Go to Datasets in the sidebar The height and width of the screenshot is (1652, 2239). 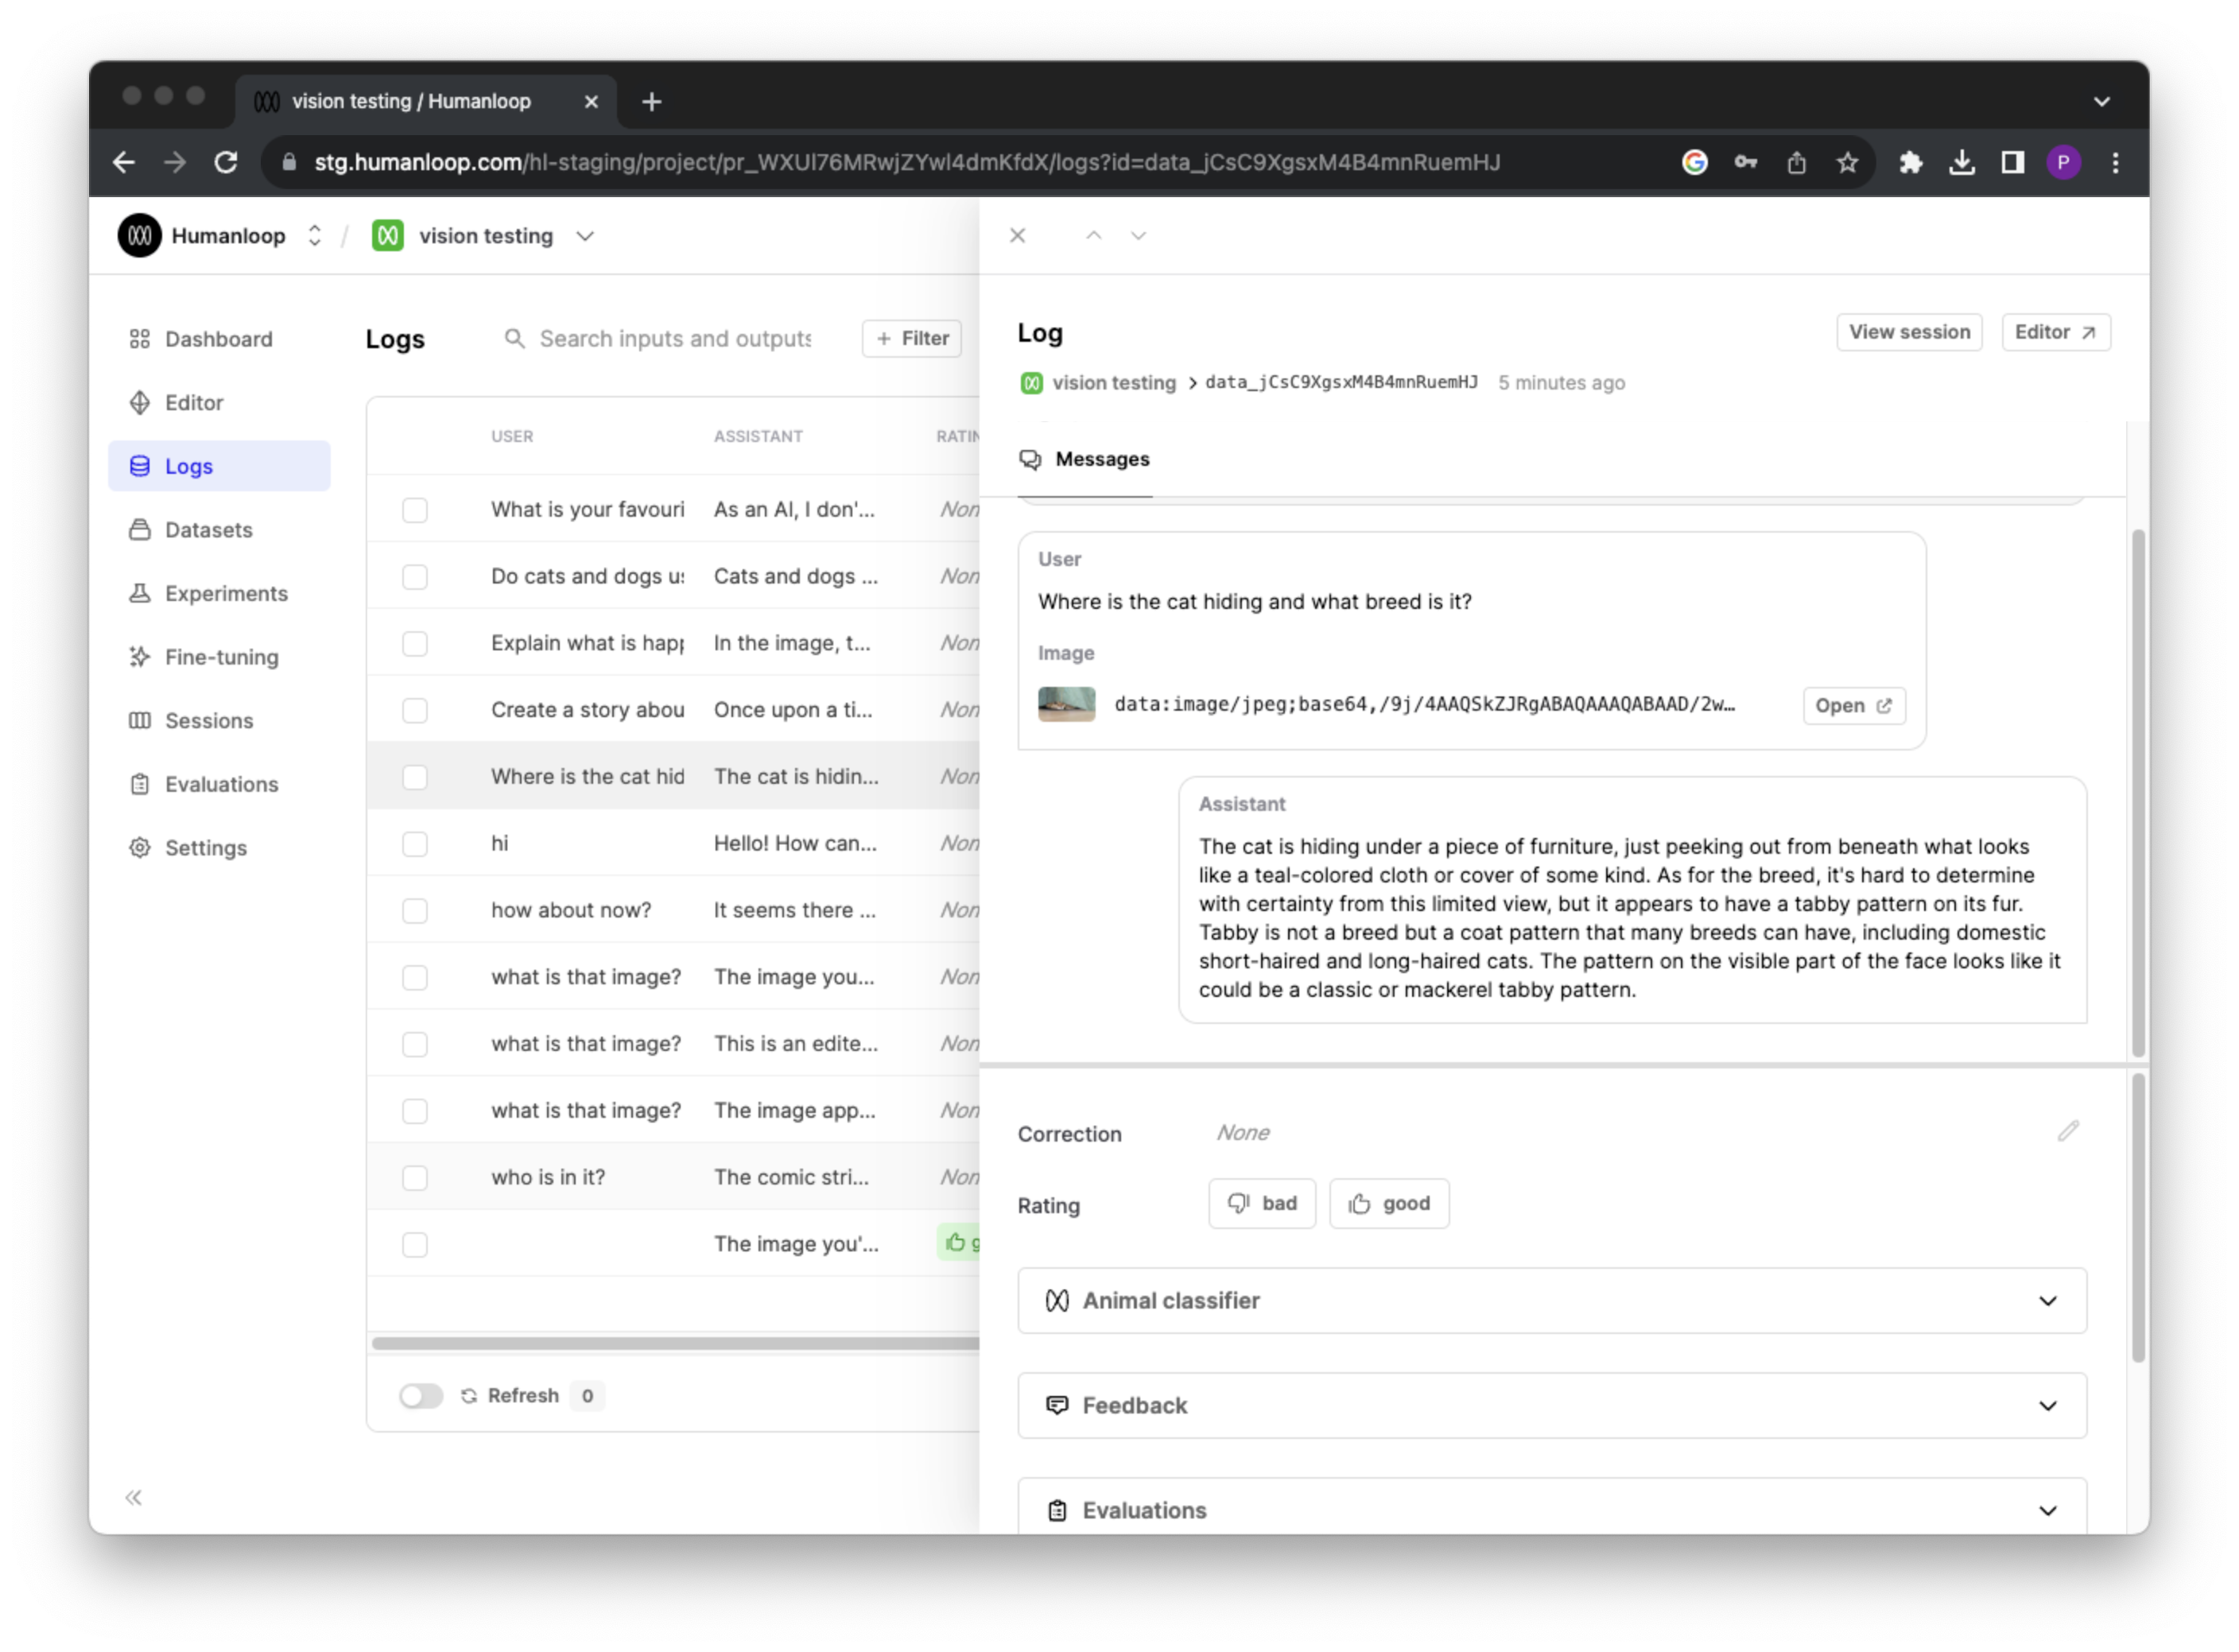click(x=219, y=530)
